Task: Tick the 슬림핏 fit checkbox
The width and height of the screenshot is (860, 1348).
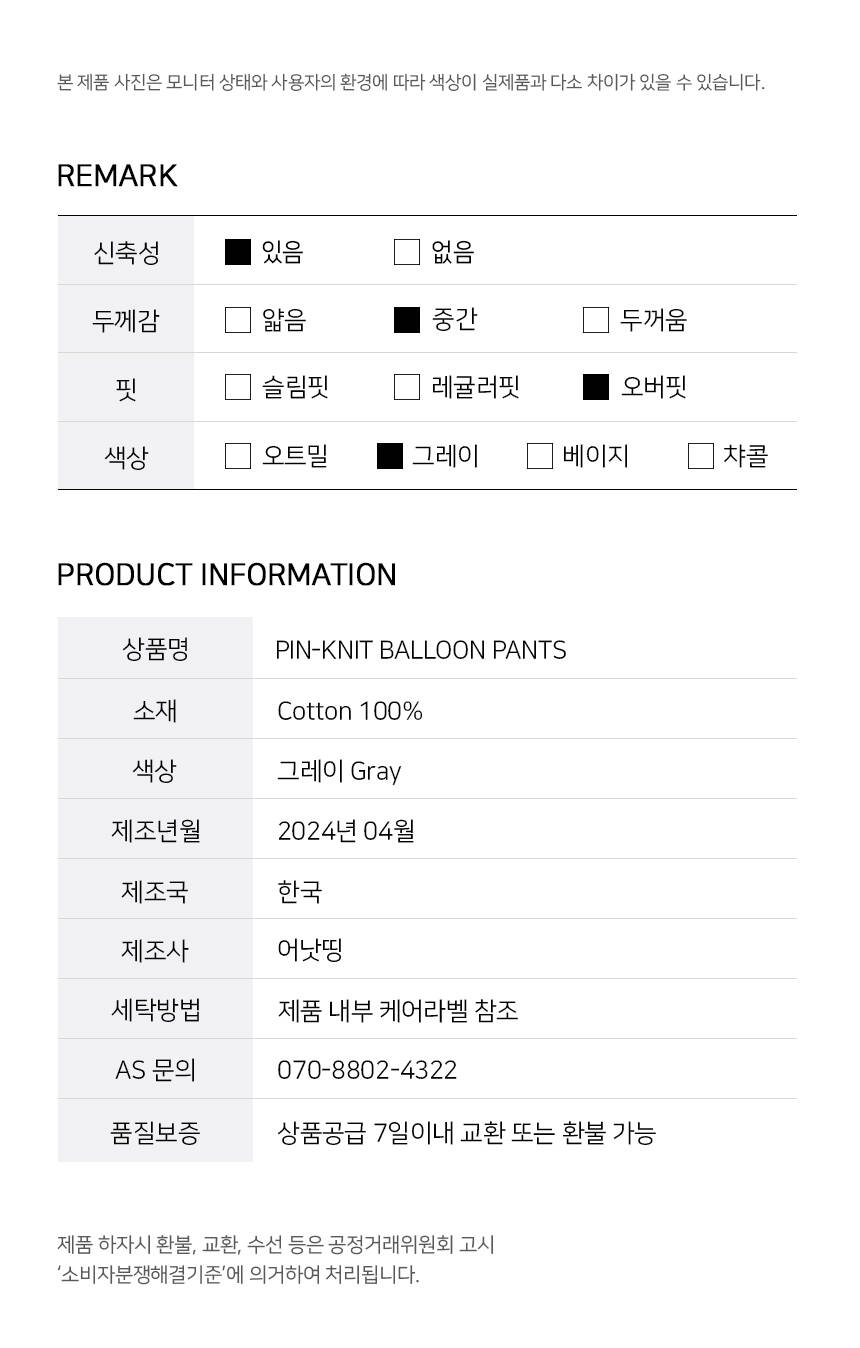Action: coord(238,387)
